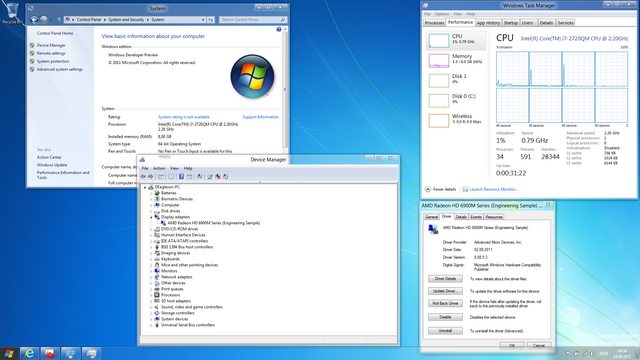Click the help icon in System window
This screenshot has width=640, height=360.
[279, 29]
